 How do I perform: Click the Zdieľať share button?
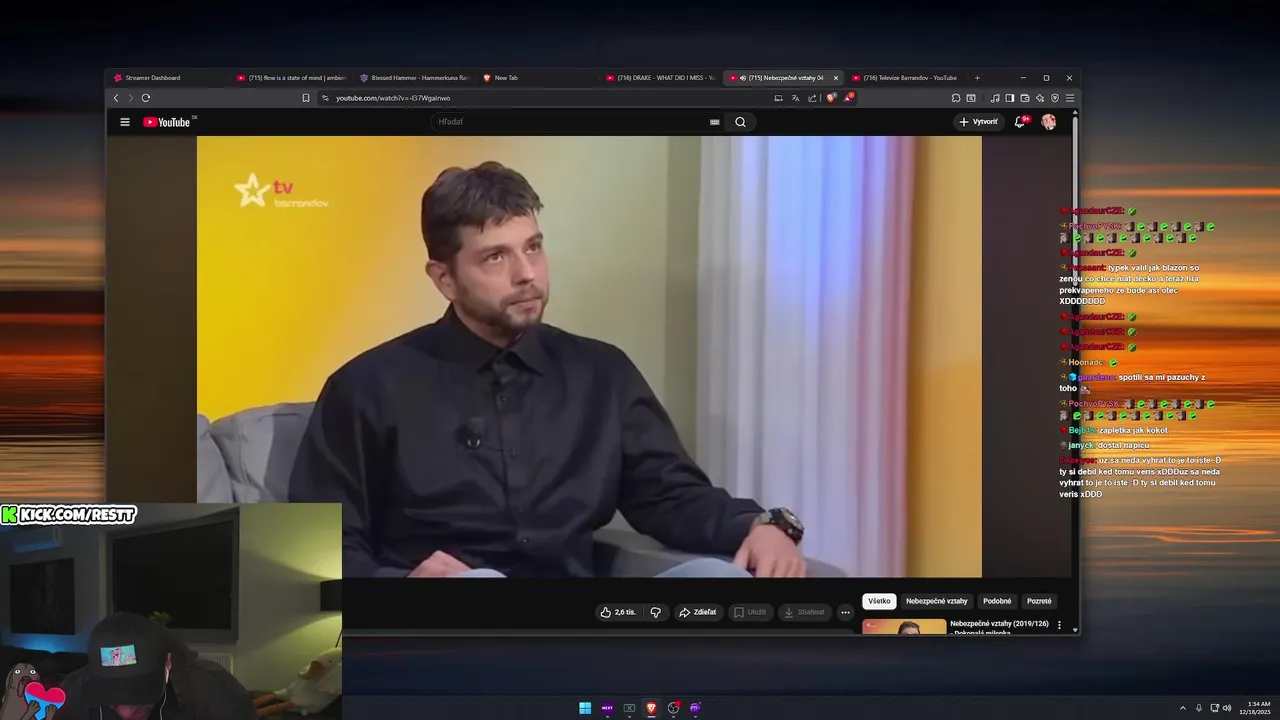(x=697, y=612)
